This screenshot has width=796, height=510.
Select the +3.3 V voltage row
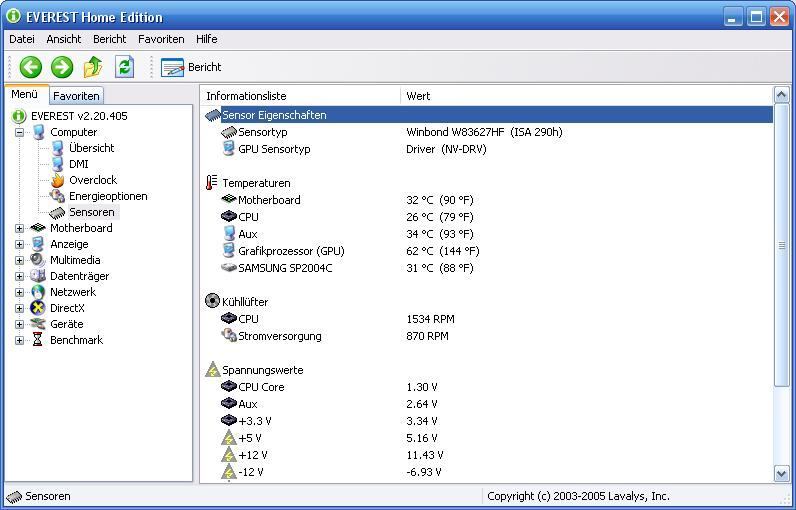488,421
